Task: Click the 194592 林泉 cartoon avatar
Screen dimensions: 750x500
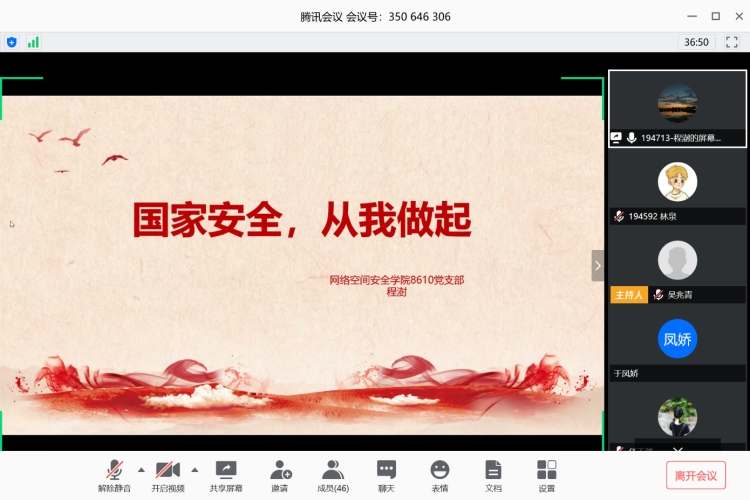Action: coord(677,182)
